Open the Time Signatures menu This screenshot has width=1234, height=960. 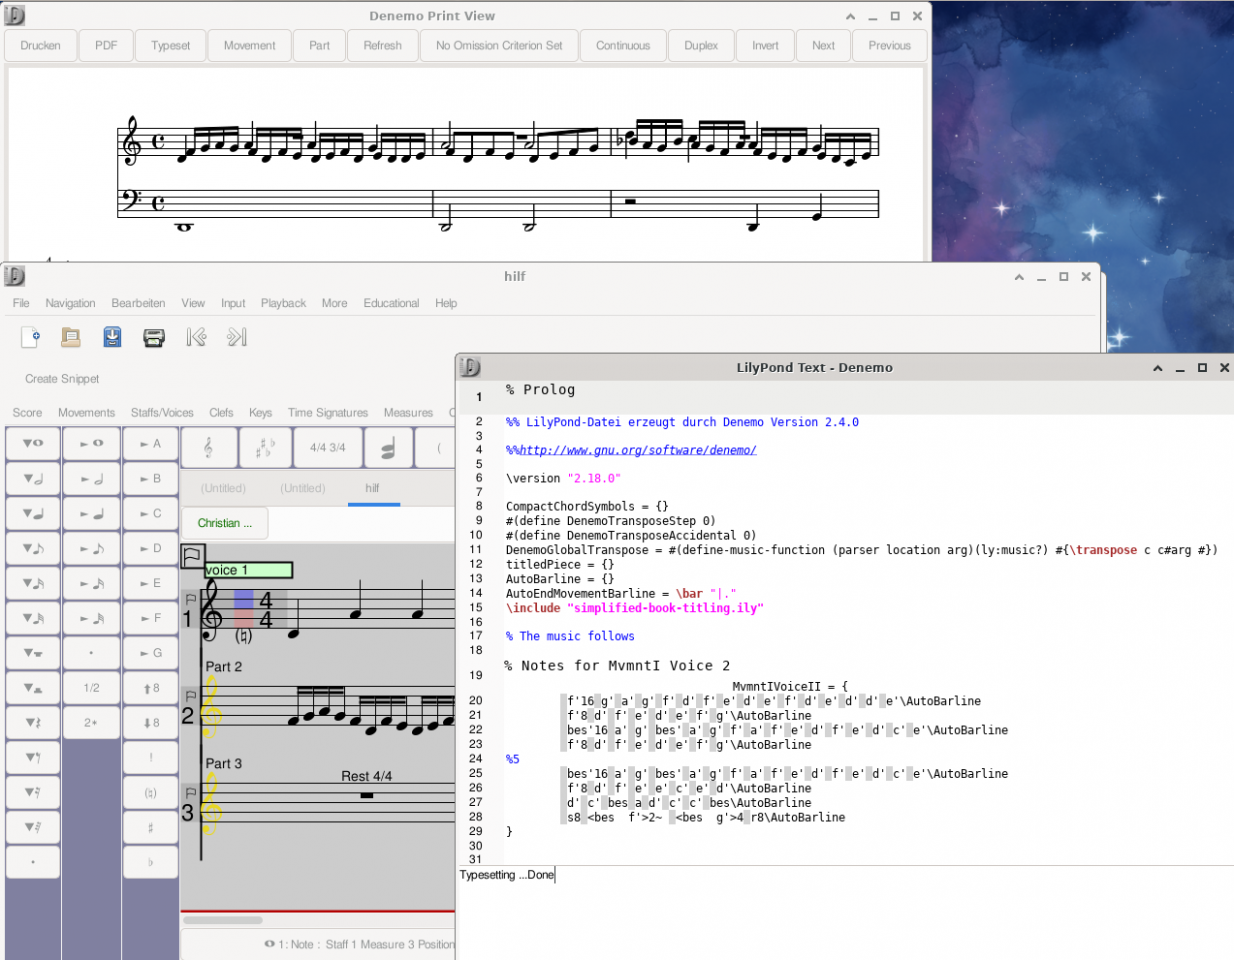[x=328, y=412]
